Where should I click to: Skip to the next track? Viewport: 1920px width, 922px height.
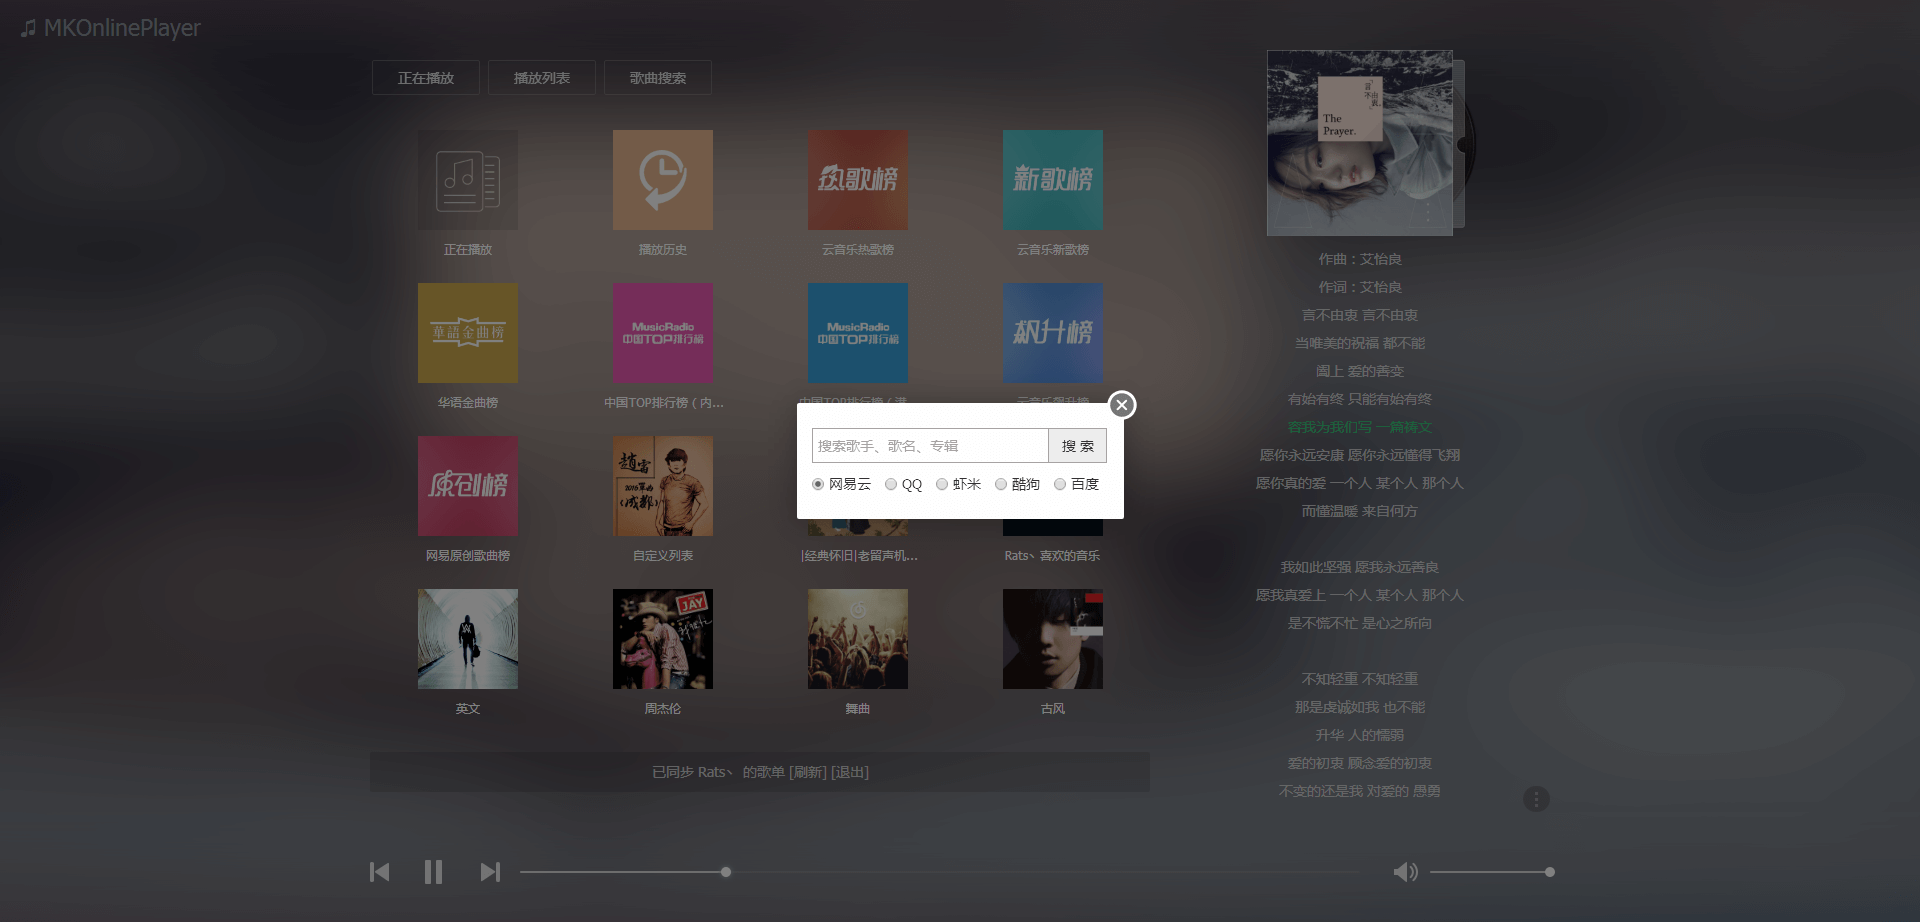click(489, 872)
